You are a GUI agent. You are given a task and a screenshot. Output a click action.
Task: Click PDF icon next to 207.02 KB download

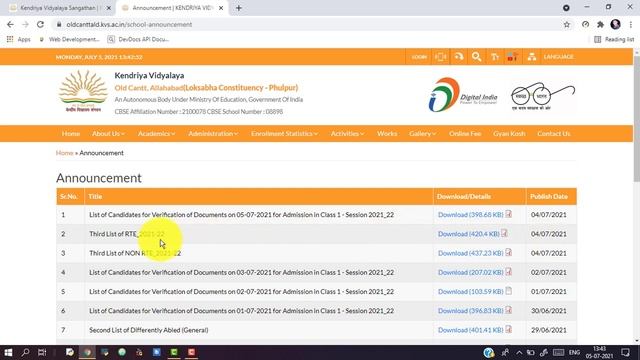tap(509, 271)
